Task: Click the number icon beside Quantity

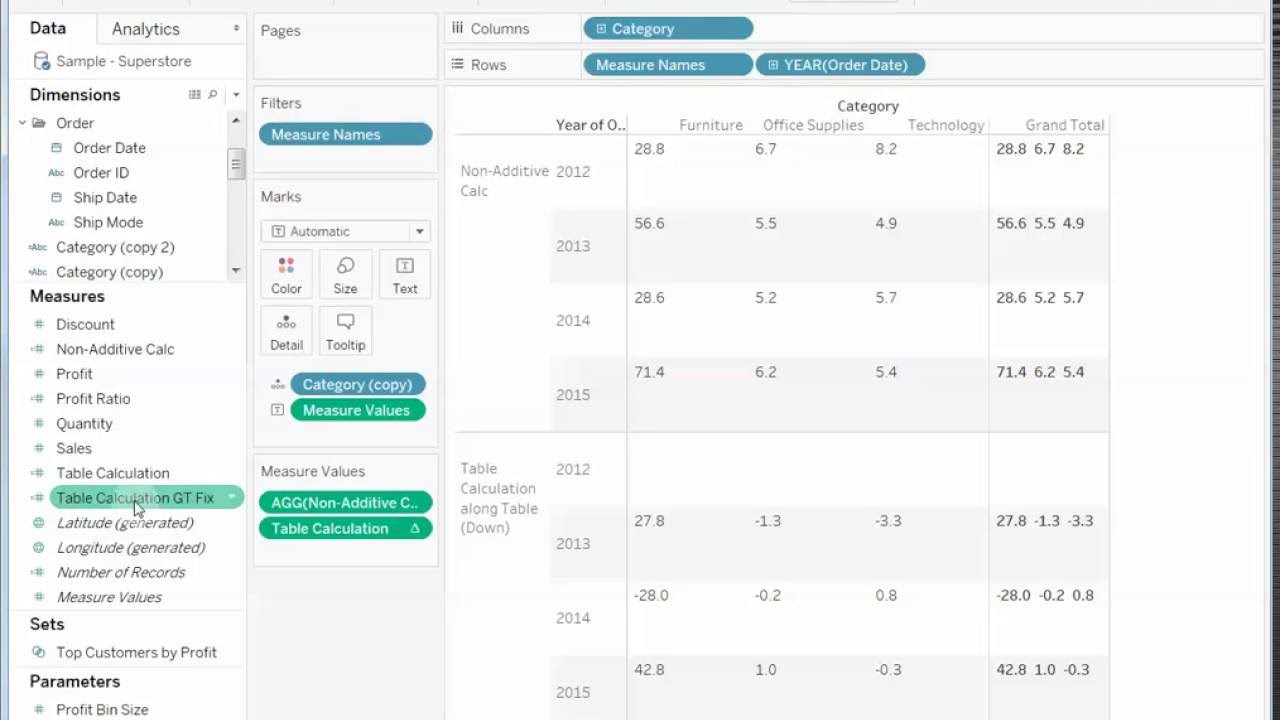Action: (x=39, y=424)
